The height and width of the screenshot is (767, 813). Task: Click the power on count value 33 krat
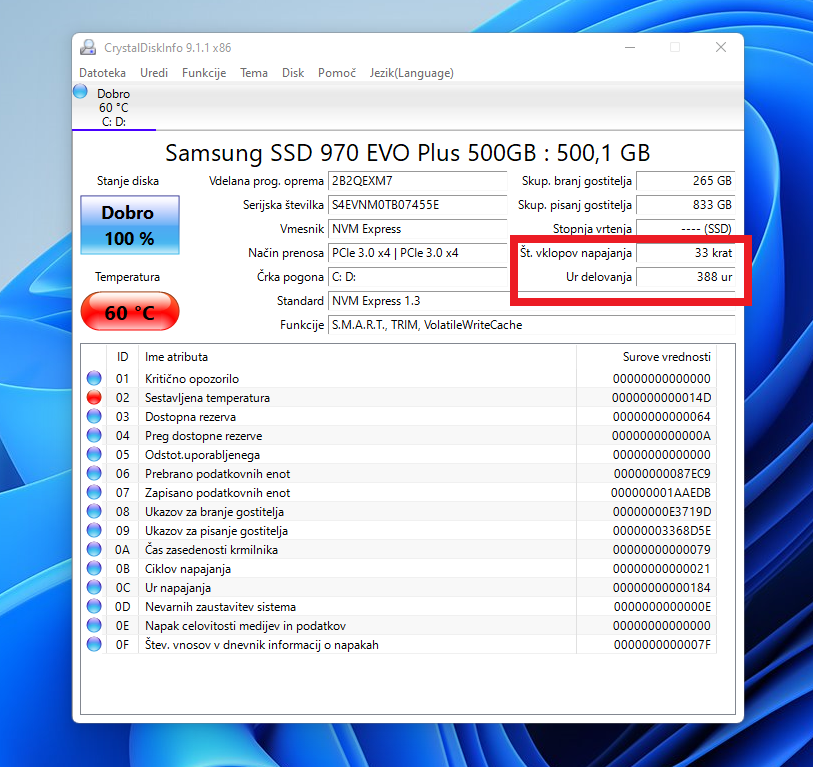click(685, 253)
